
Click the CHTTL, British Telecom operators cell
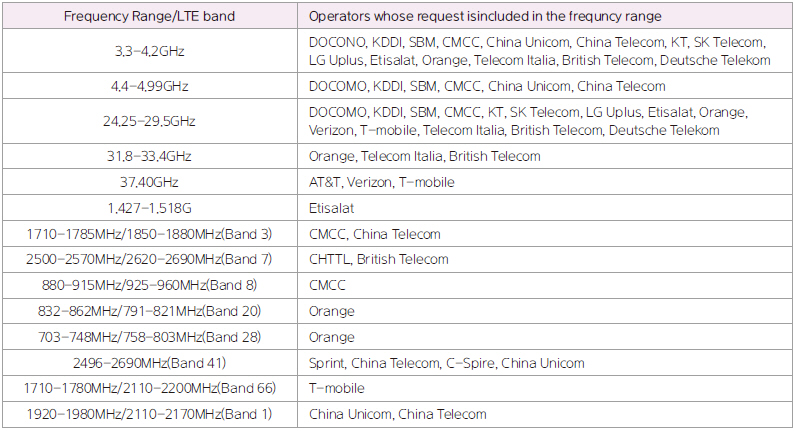click(x=379, y=260)
